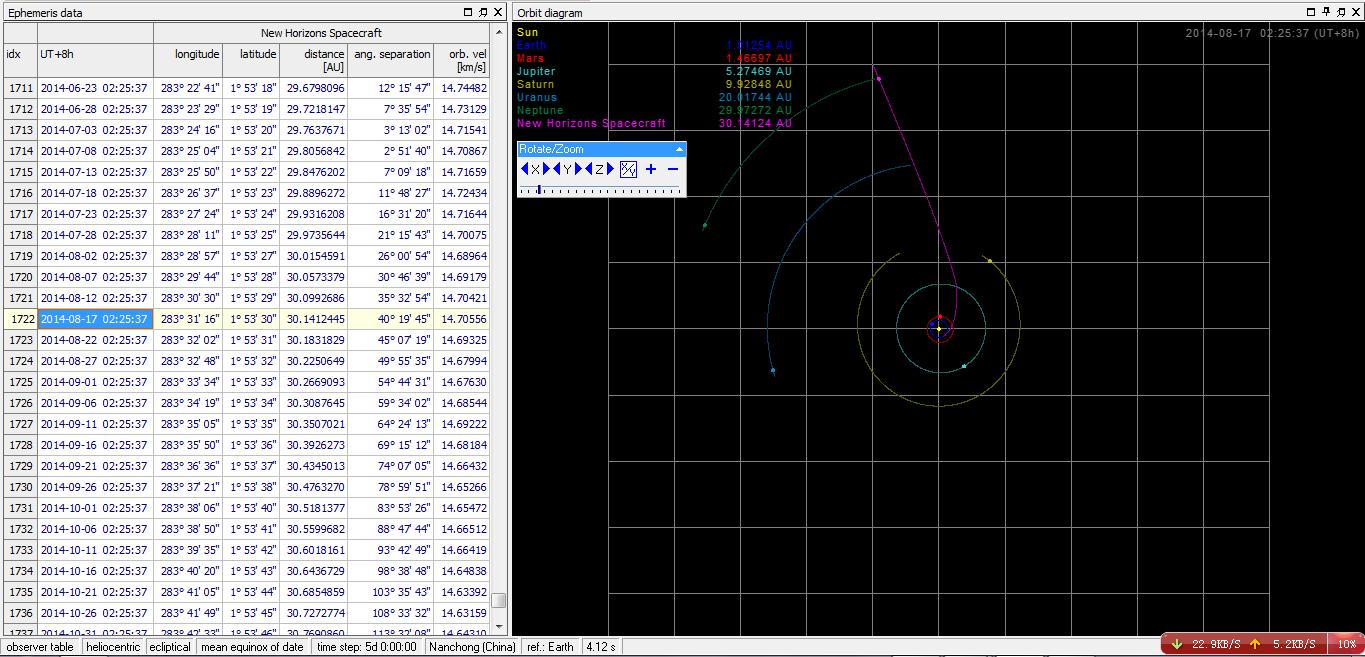Rotate the orbit view right around Y axis
1365x657 pixels.
[x=578, y=169]
